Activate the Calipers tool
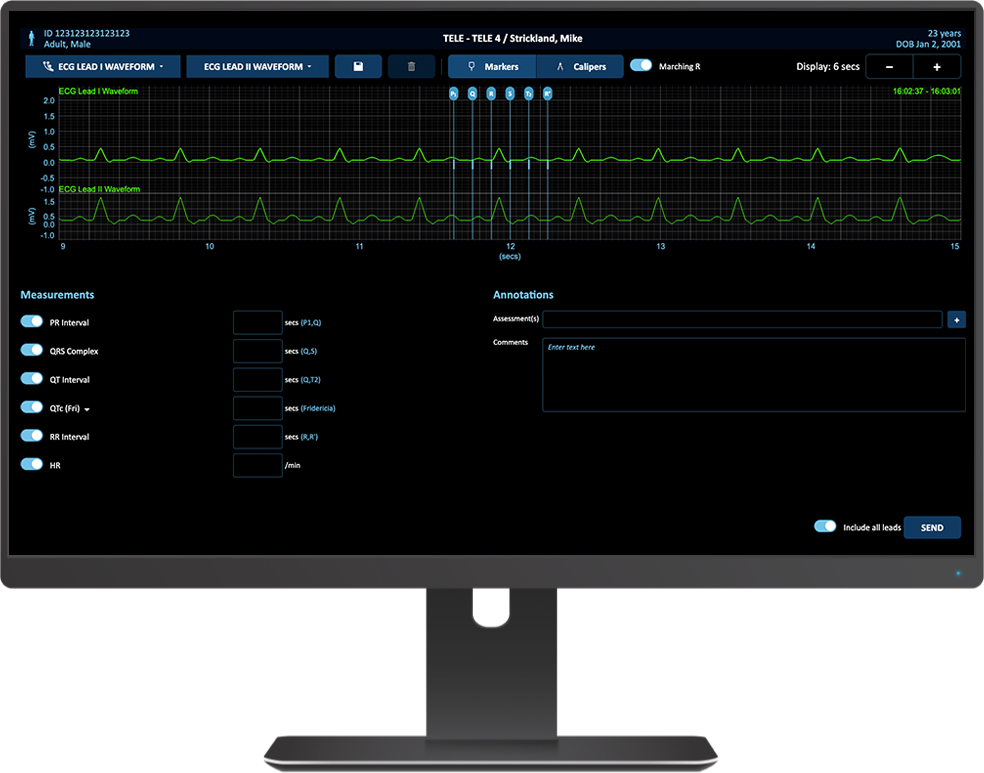This screenshot has height=773, width=984. coord(580,66)
